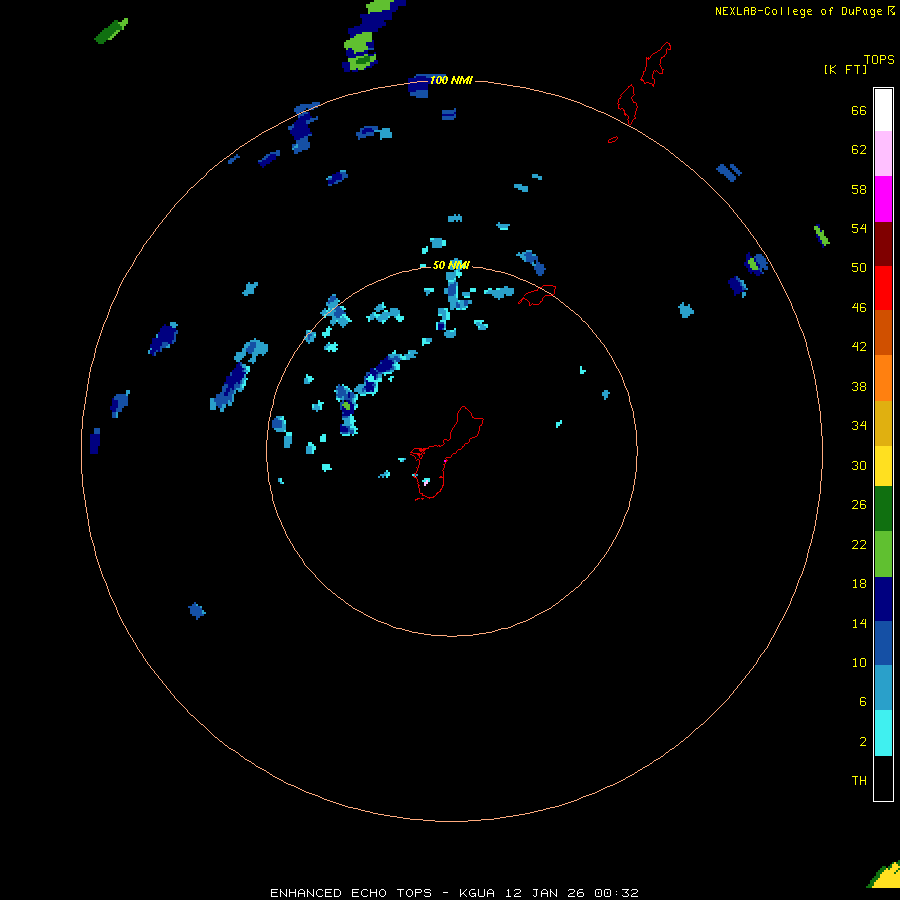Click the yellow-green echo in the bottom right corner
This screenshot has height=900, width=900.
(x=884, y=876)
